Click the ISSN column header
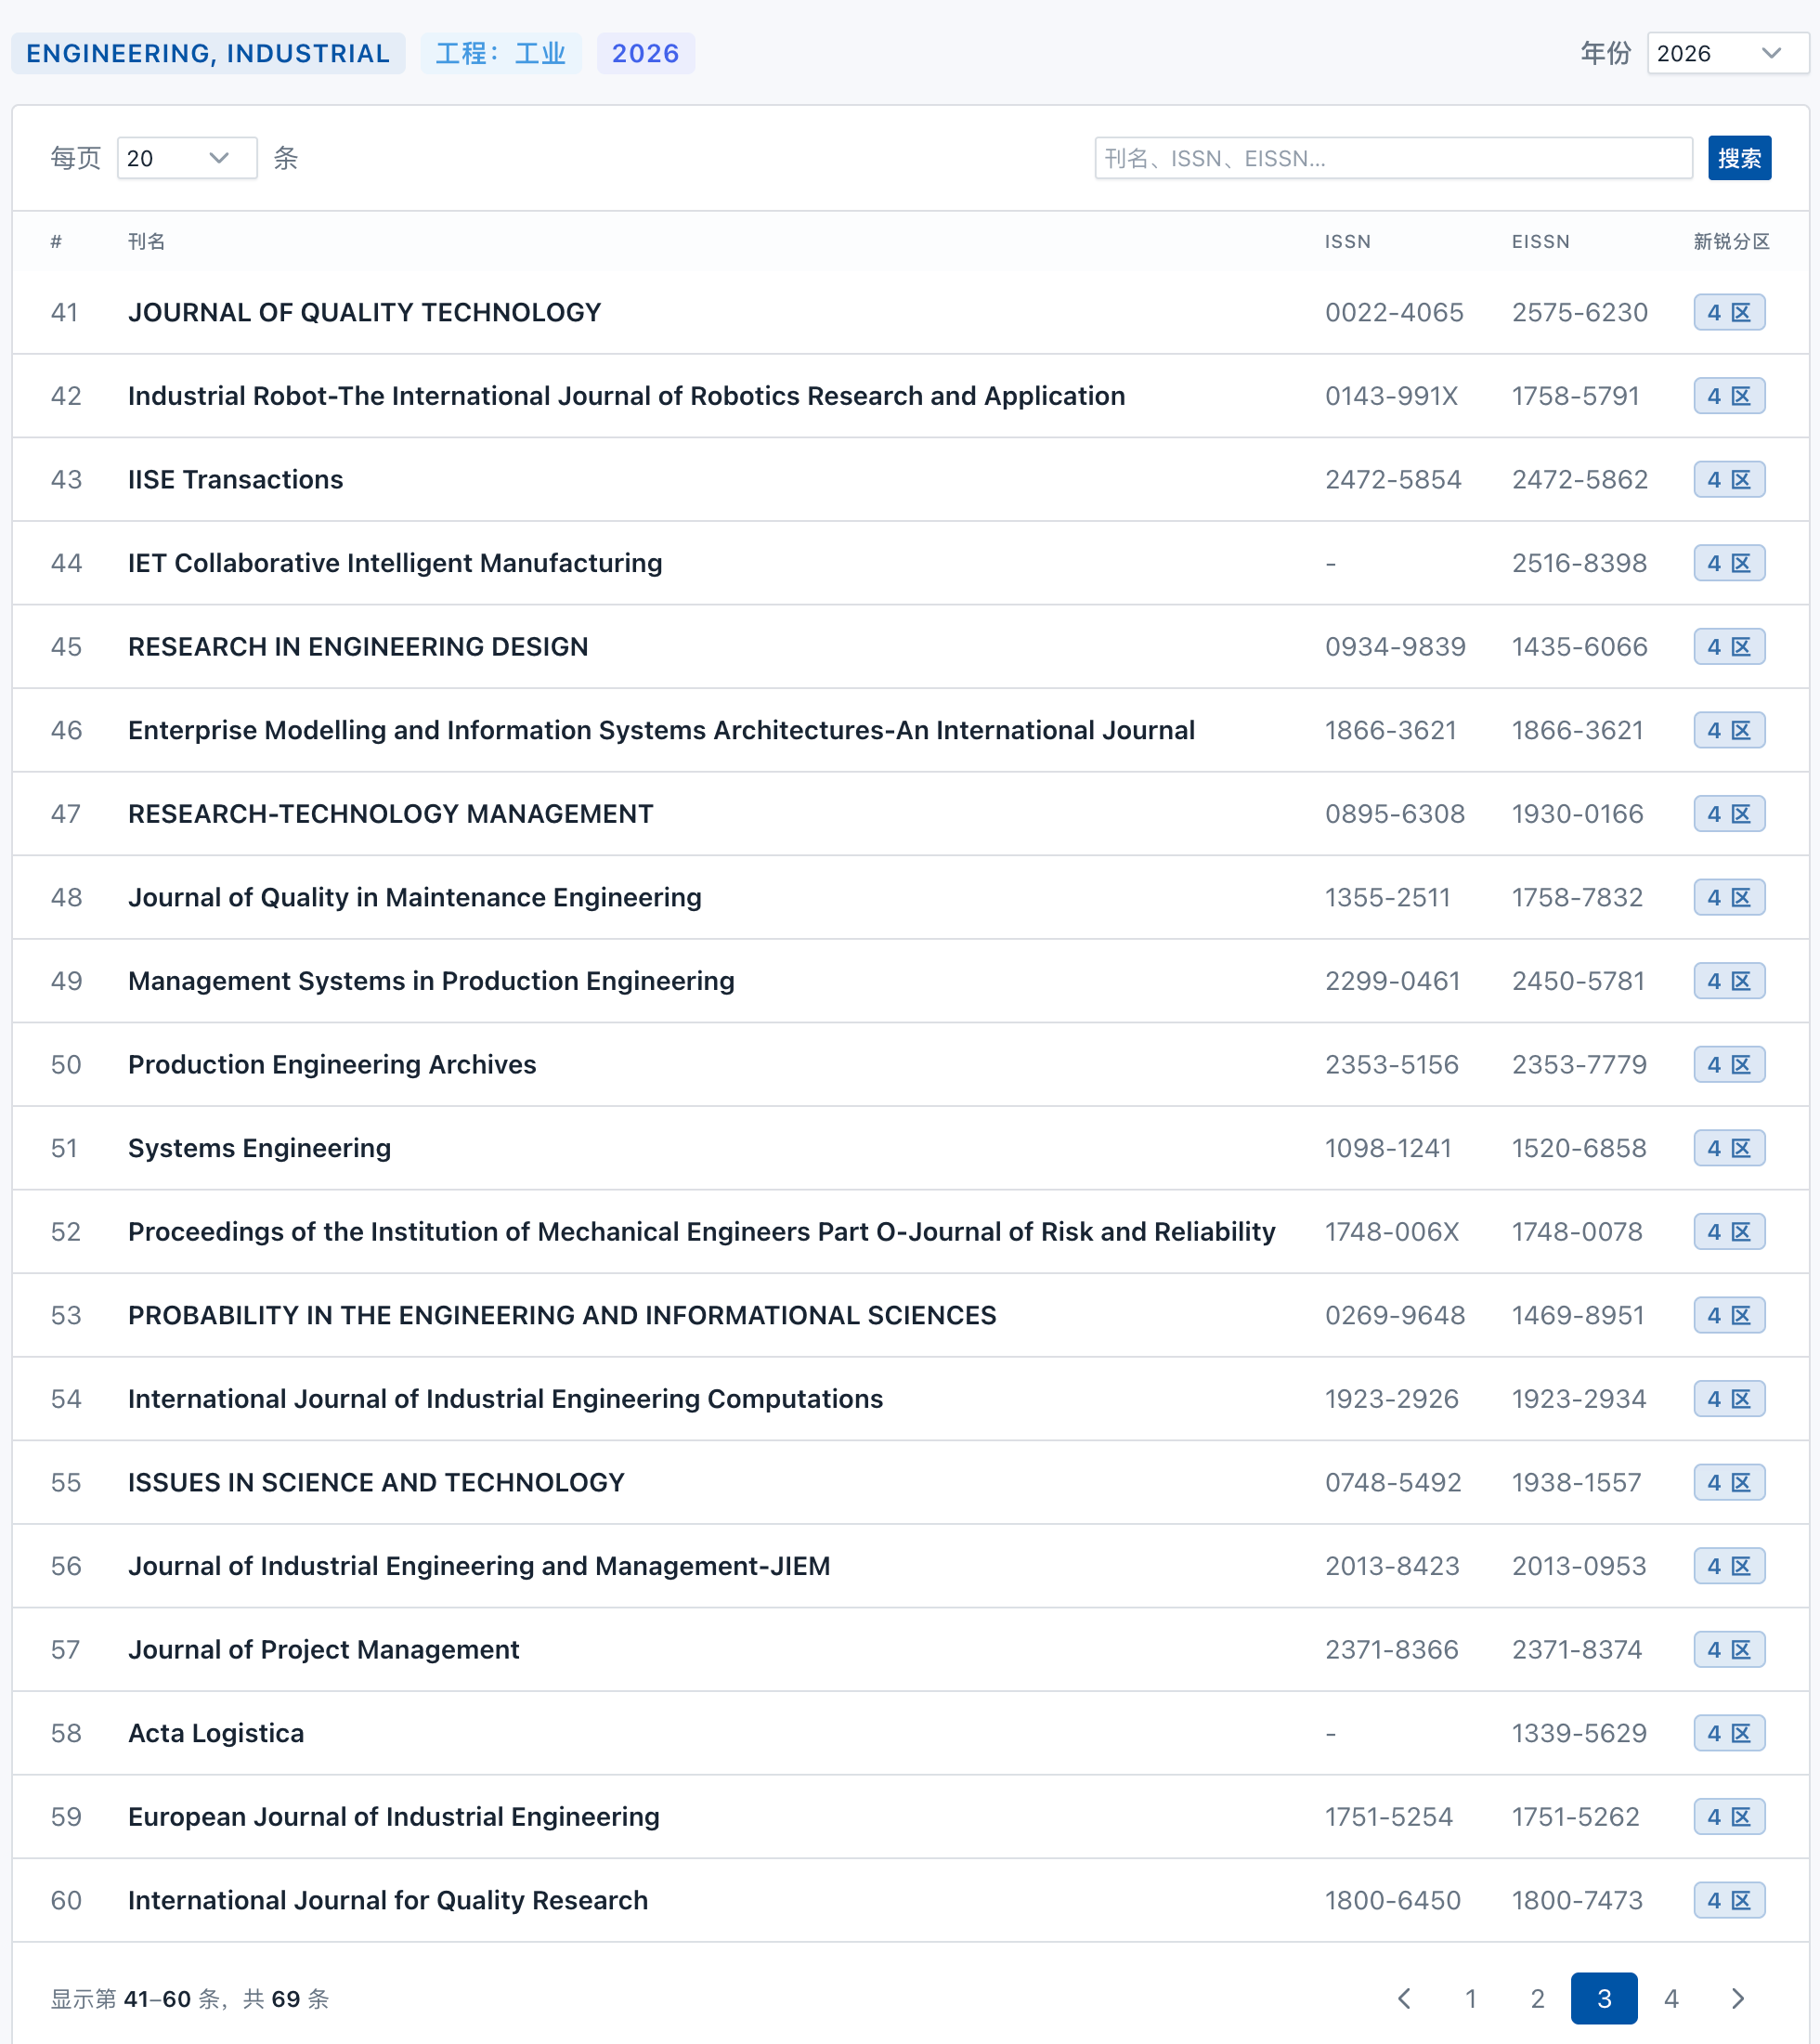 1348,241
